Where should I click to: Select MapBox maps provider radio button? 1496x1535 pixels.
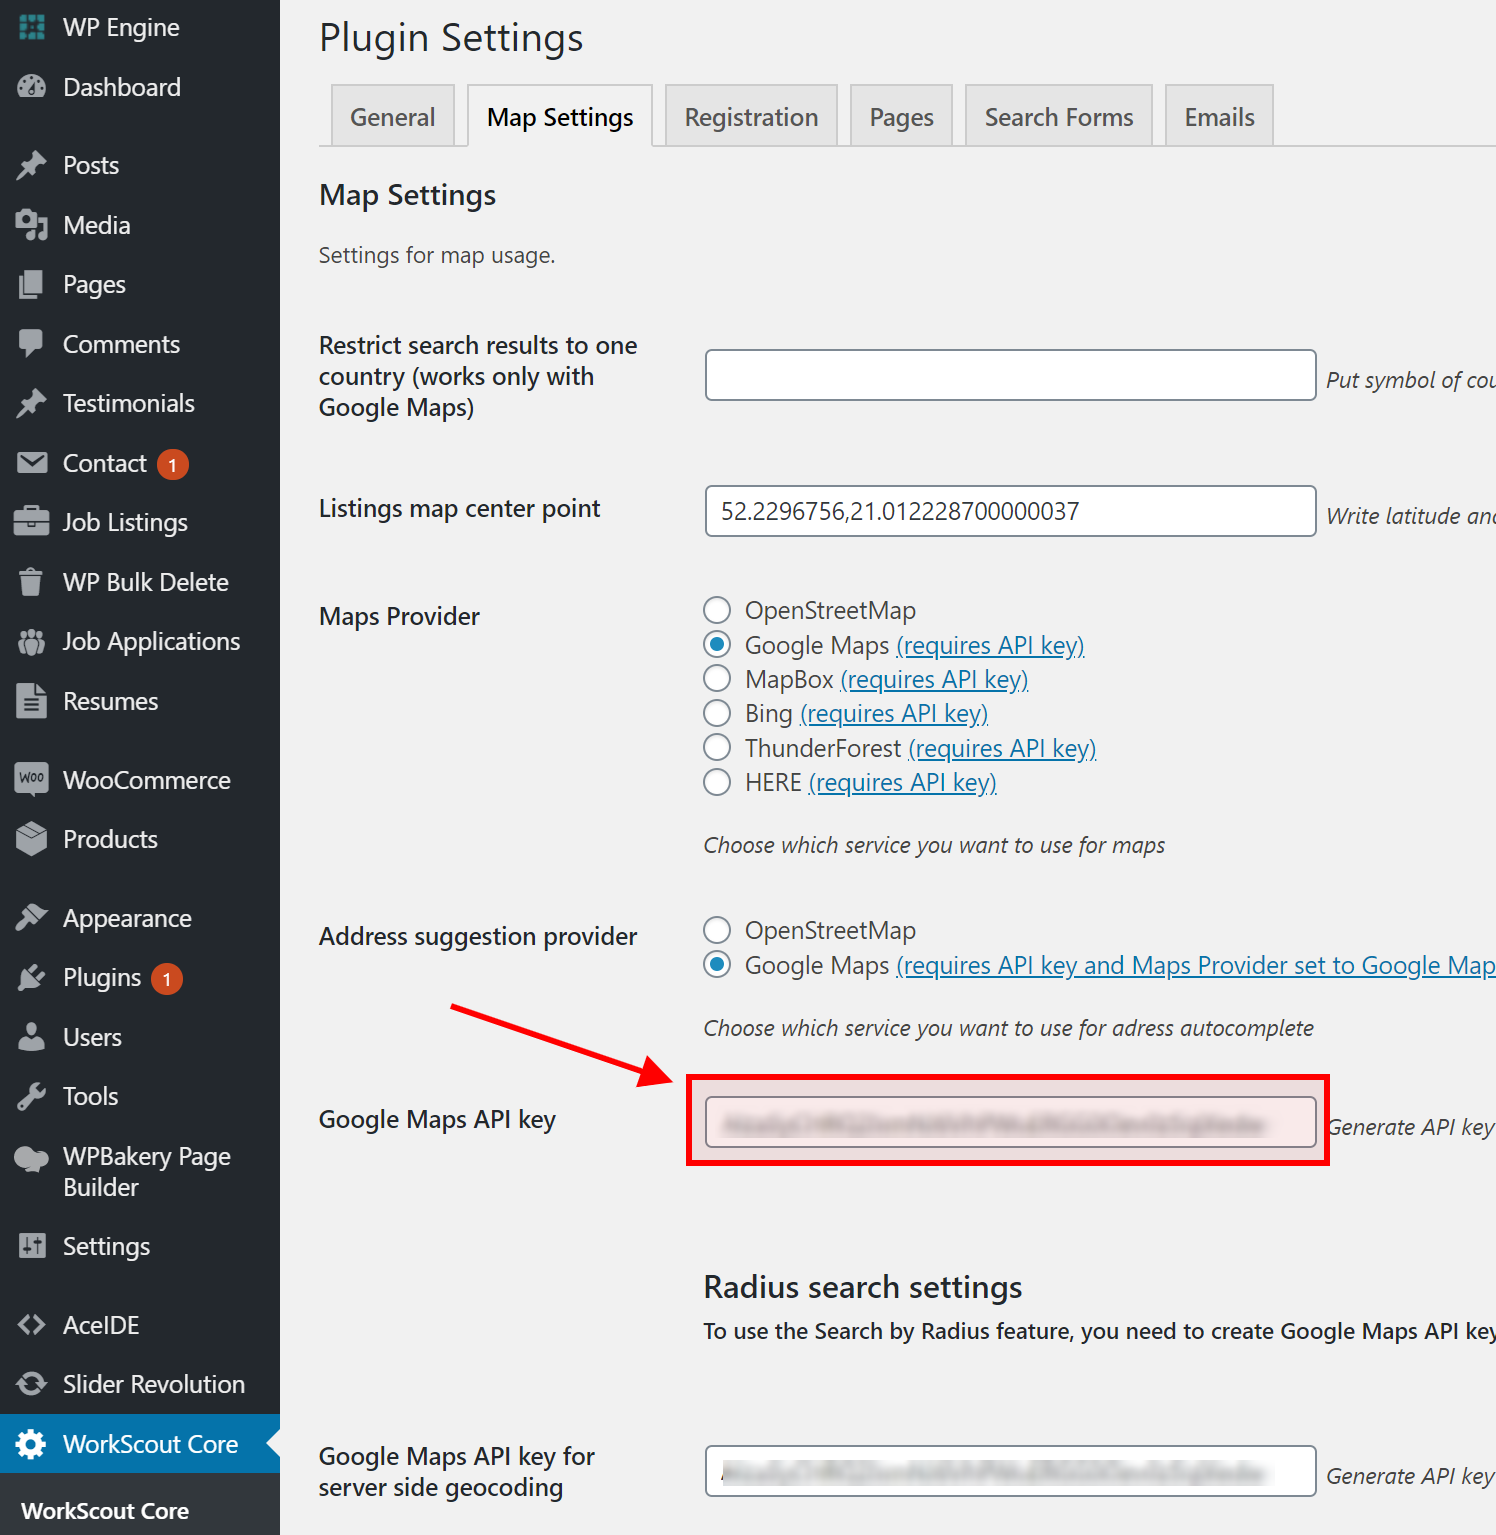coord(717,679)
